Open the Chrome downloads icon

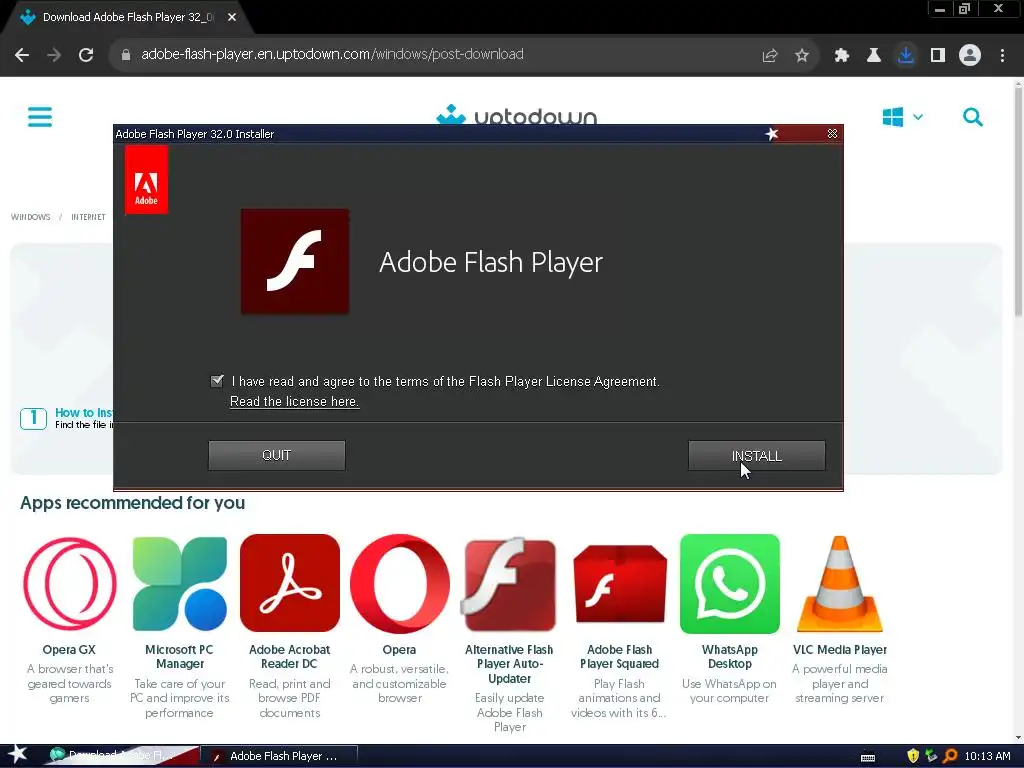906,55
